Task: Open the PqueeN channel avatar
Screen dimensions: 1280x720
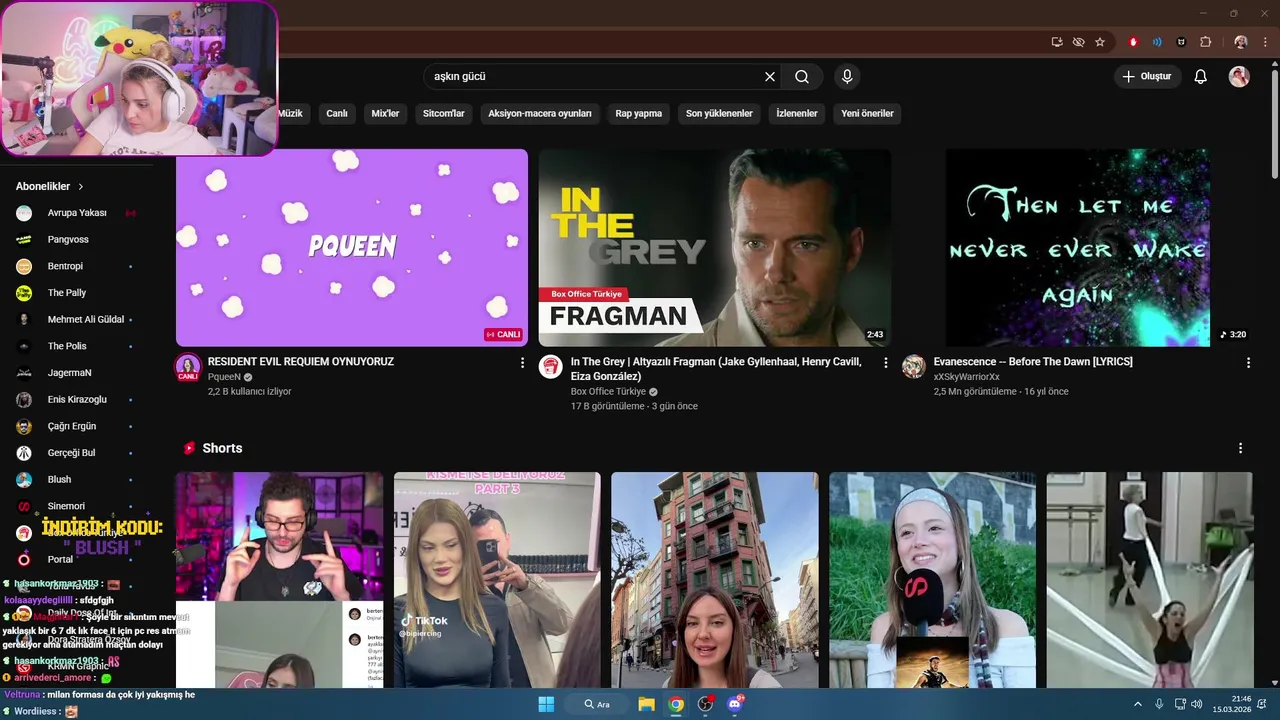Action: (188, 367)
